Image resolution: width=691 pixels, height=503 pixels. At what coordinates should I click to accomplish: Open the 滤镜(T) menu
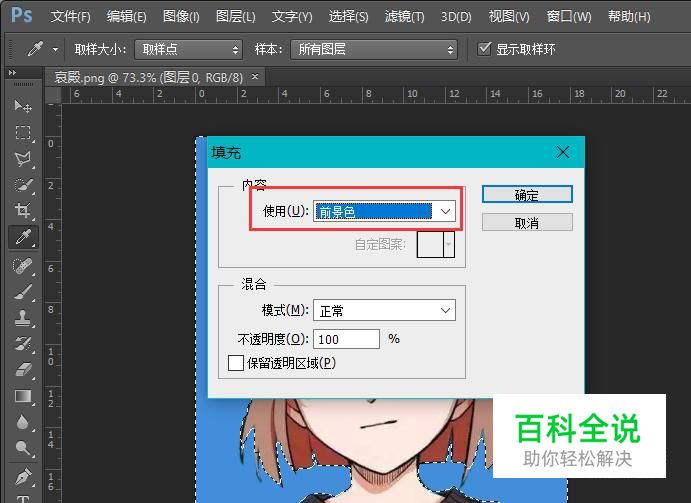404,16
